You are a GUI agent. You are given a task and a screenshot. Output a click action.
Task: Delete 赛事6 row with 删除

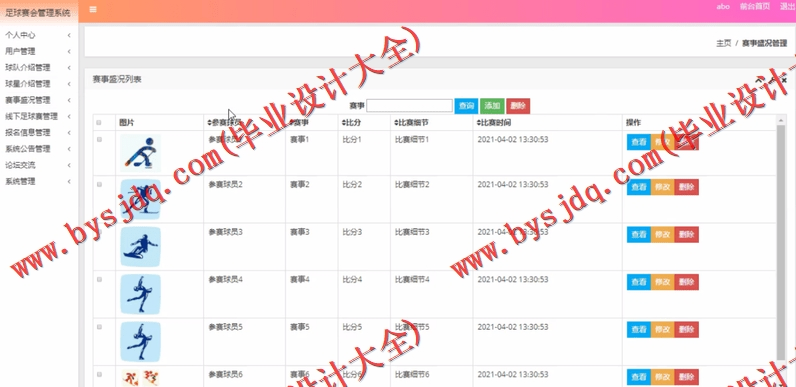click(686, 377)
